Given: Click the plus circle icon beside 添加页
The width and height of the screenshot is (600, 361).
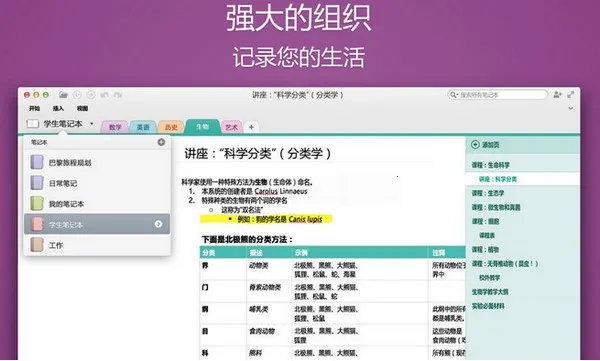Looking at the screenshot, I should (475, 144).
